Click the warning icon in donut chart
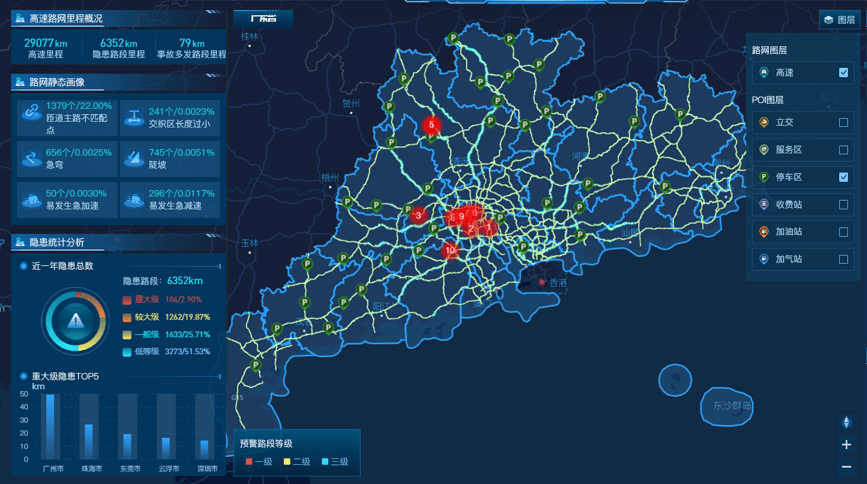This screenshot has width=867, height=484. (x=75, y=321)
